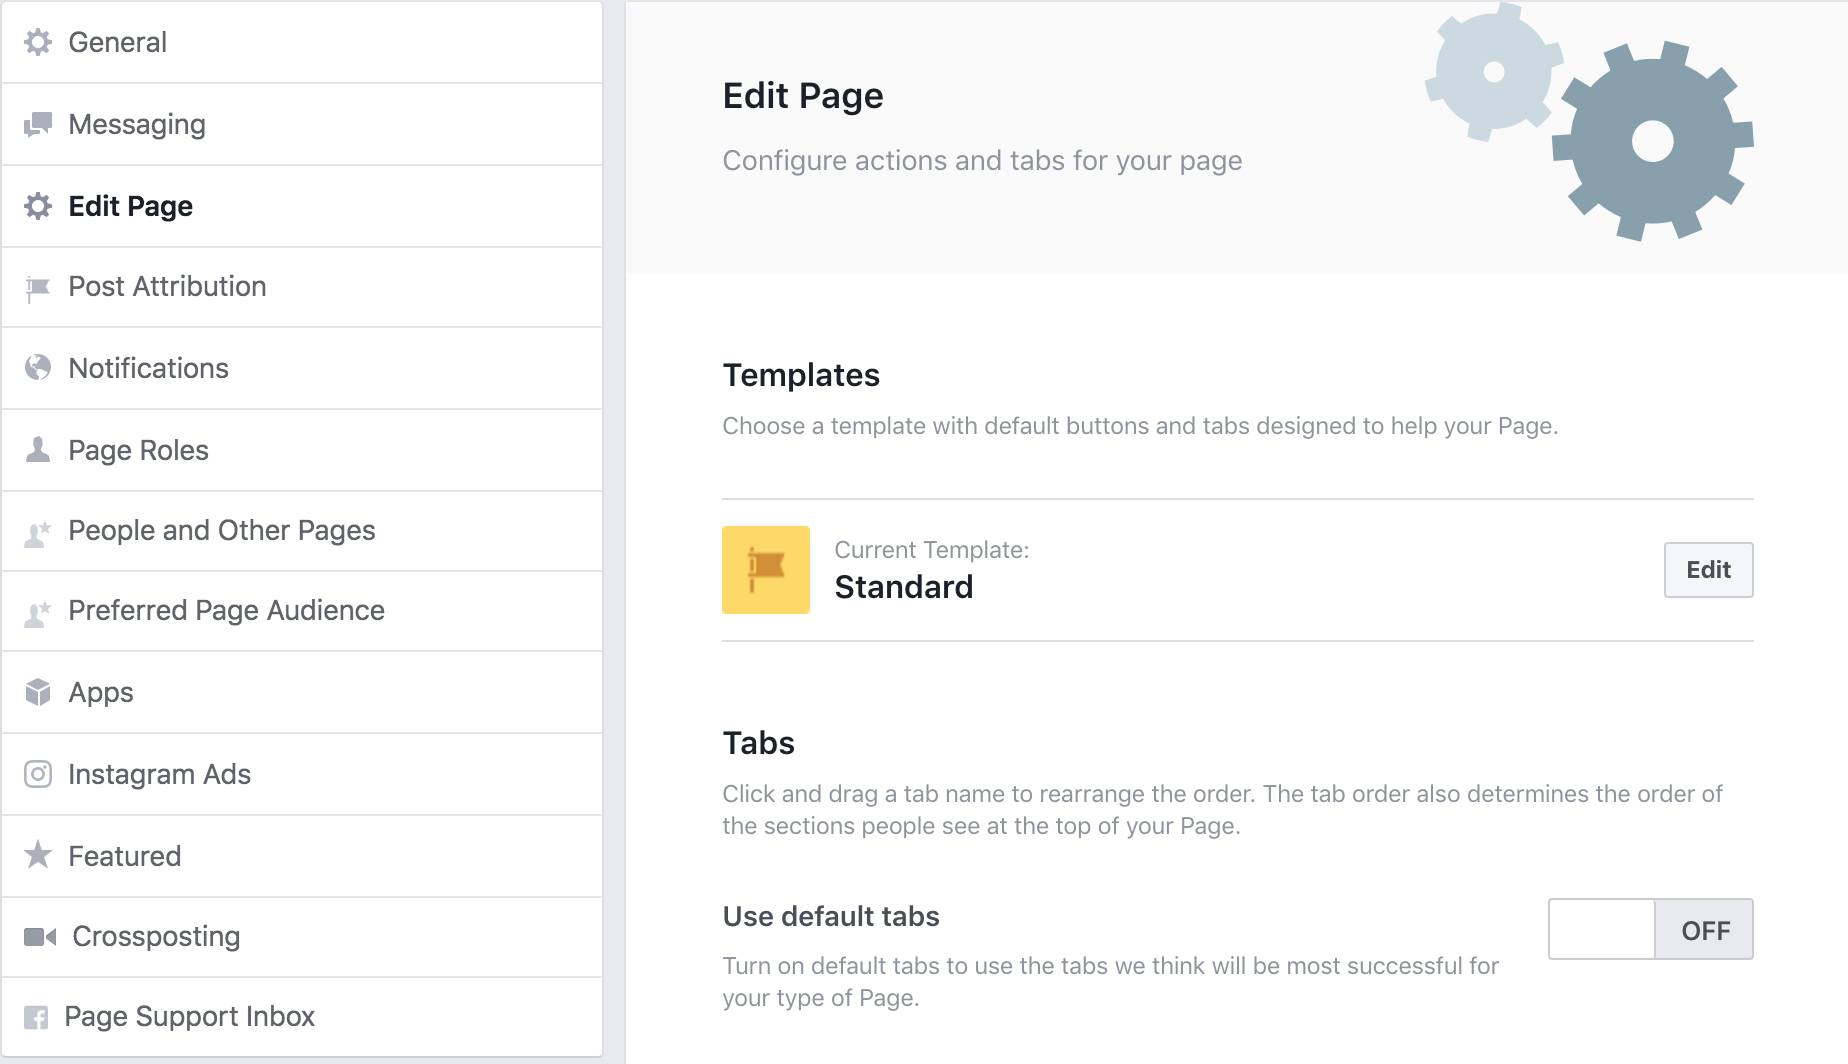The image size is (1848, 1064).
Task: Select Page Roles in the sidebar
Action: coord(138,450)
